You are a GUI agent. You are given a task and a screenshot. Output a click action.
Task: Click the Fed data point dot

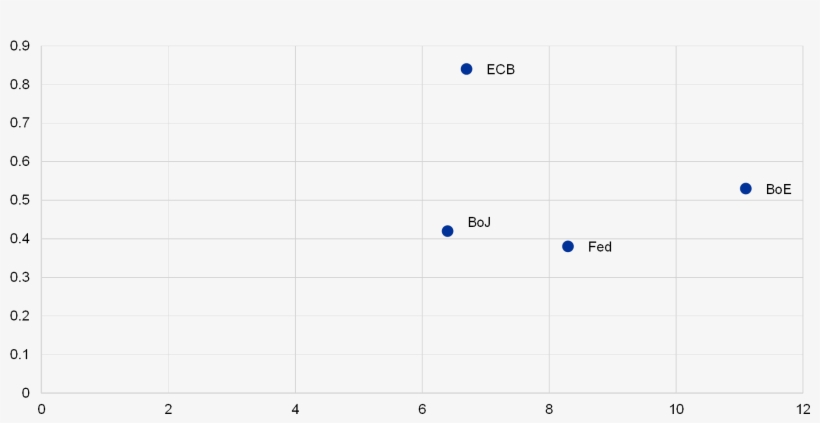pos(568,246)
